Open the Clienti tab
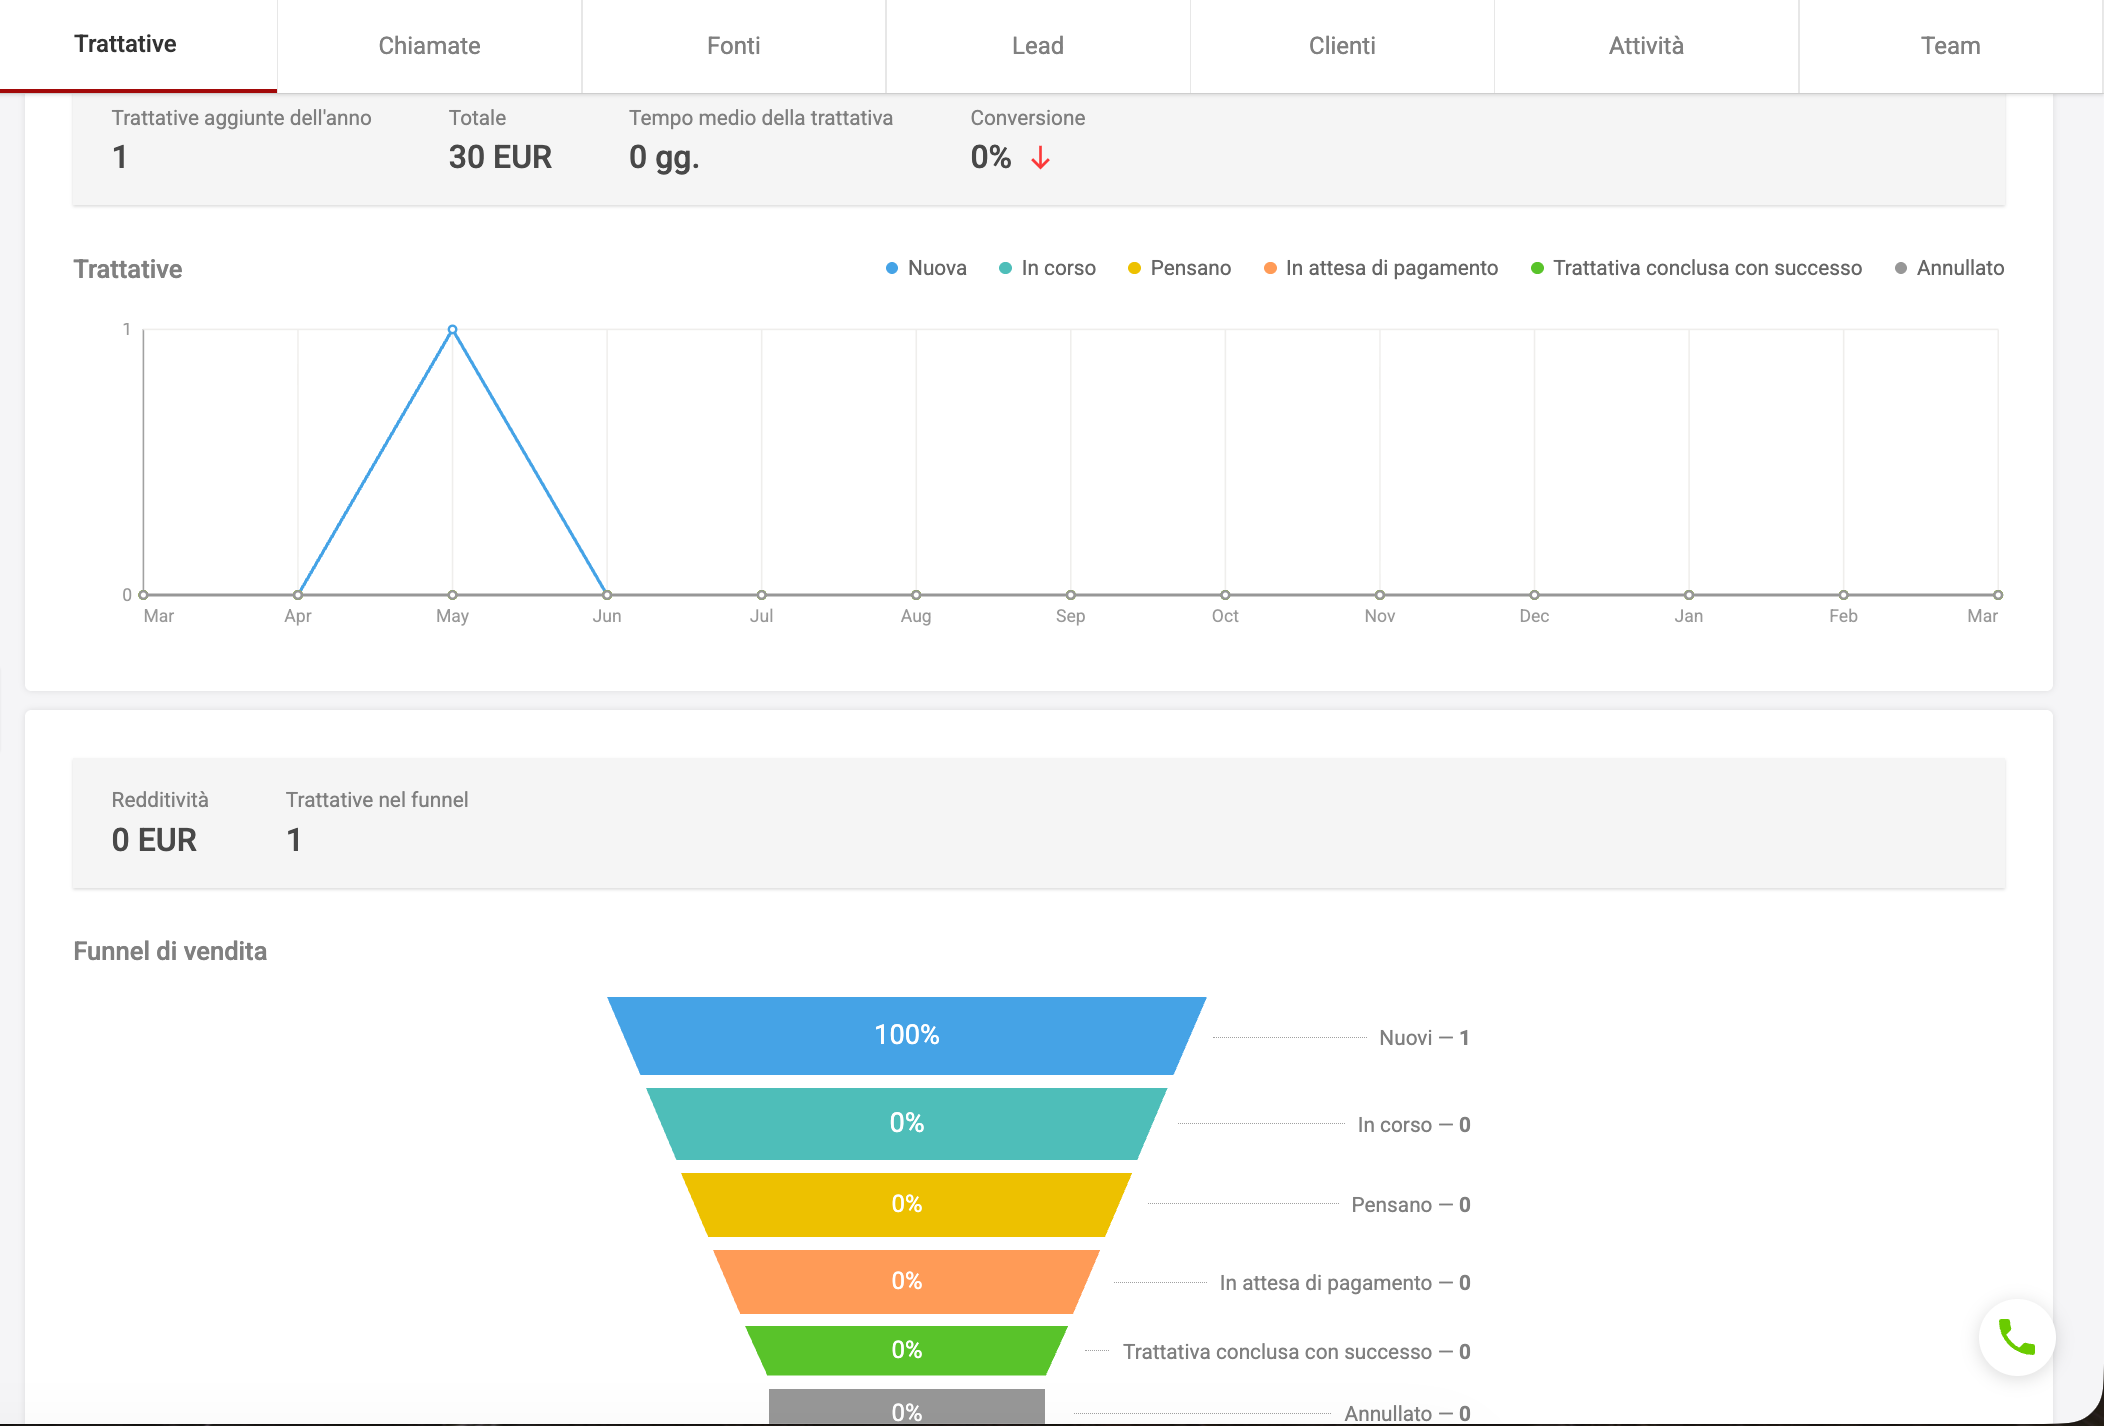Image resolution: width=2104 pixels, height=1426 pixels. pyautogui.click(x=1342, y=46)
